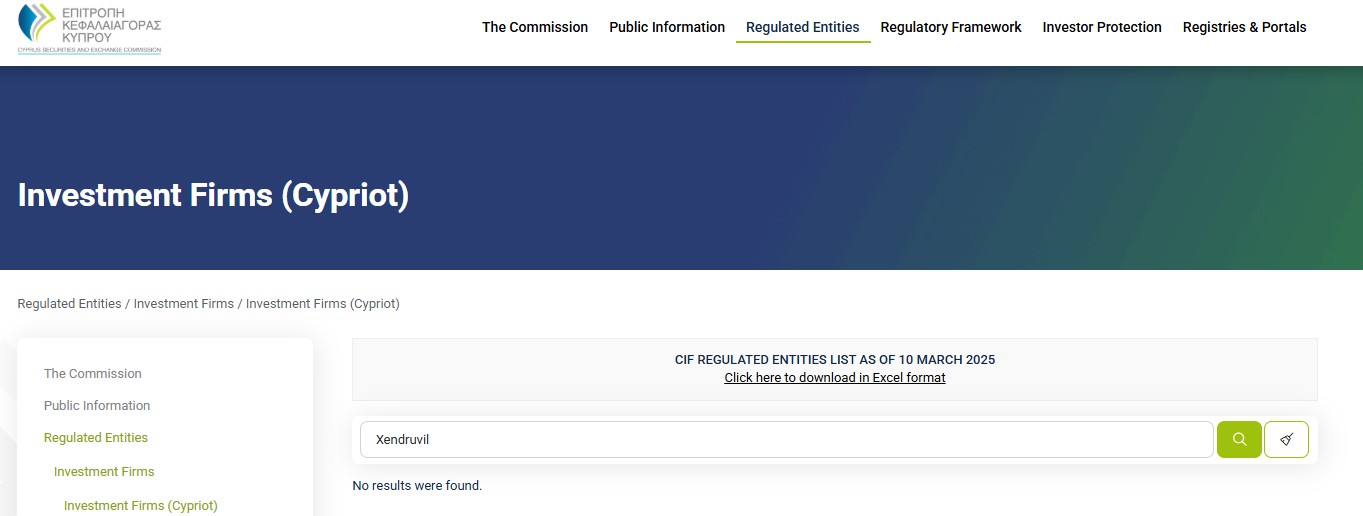Open The Commission top menu
This screenshot has height=516, width=1363.
pos(535,27)
